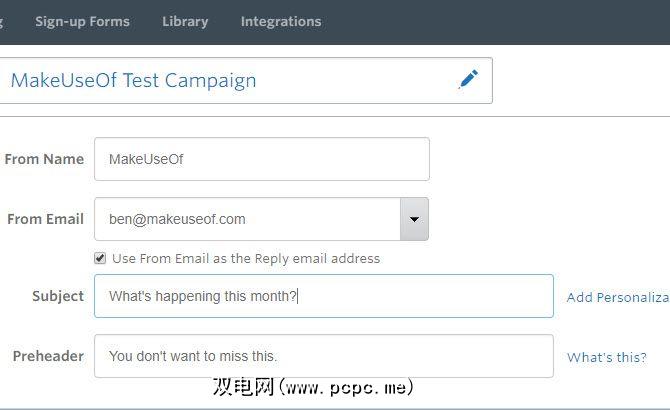Open the 'What's this?' preheader help link

[606, 357]
